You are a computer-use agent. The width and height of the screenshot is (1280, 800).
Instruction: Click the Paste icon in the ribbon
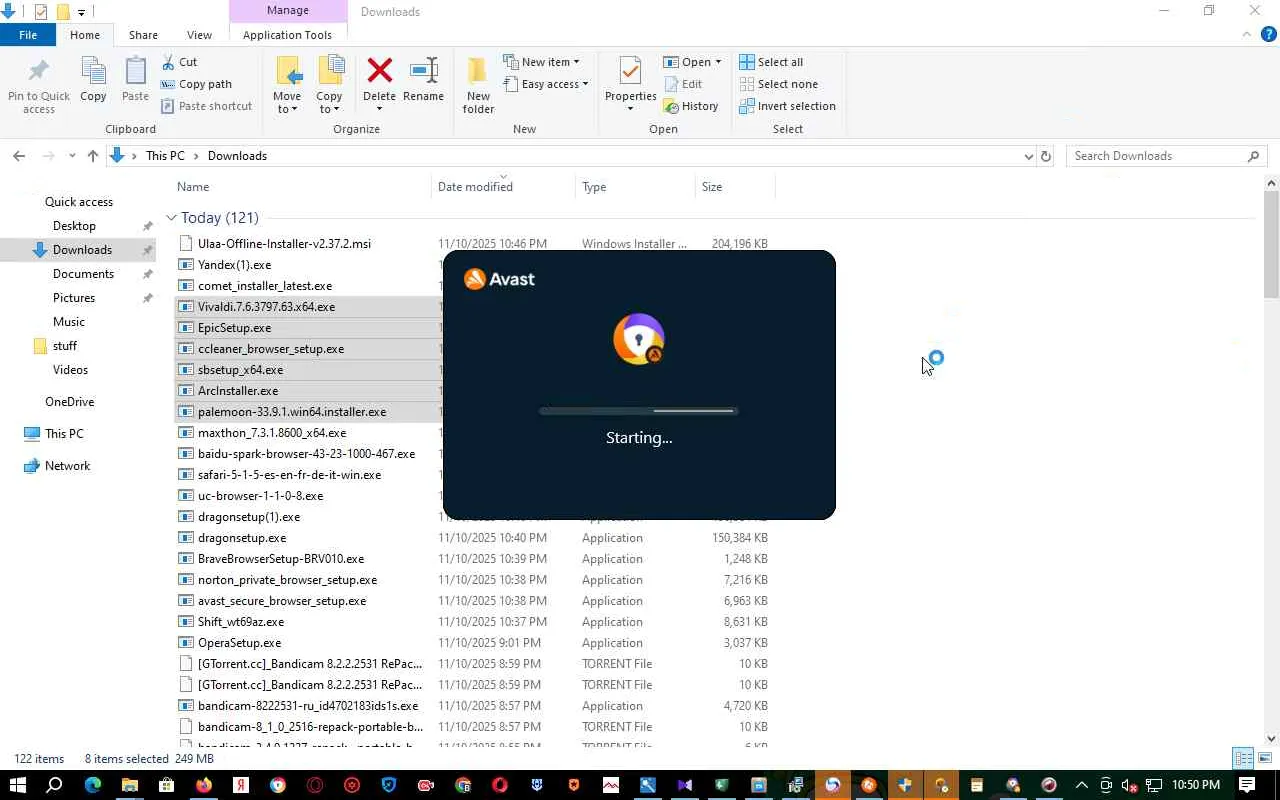tap(135, 80)
